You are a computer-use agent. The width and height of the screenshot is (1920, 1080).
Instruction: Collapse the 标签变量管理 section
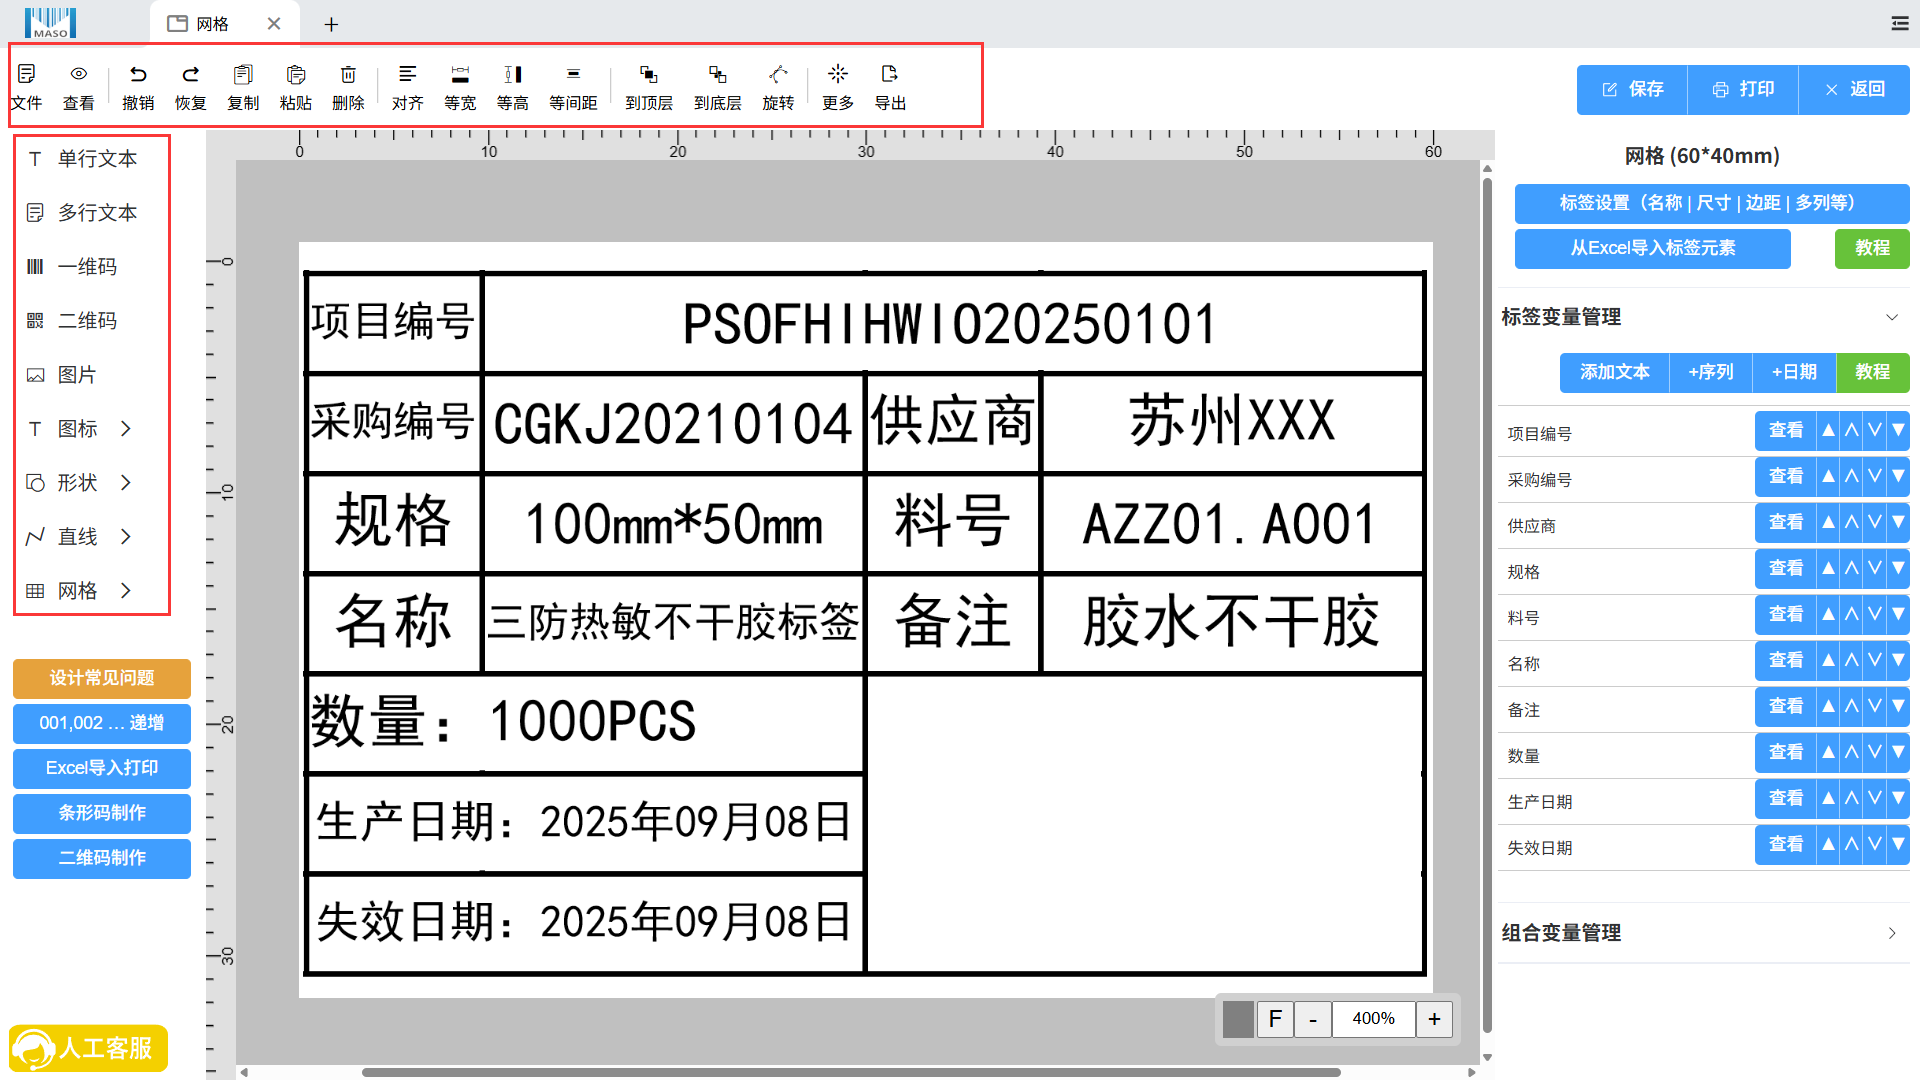click(x=1891, y=317)
